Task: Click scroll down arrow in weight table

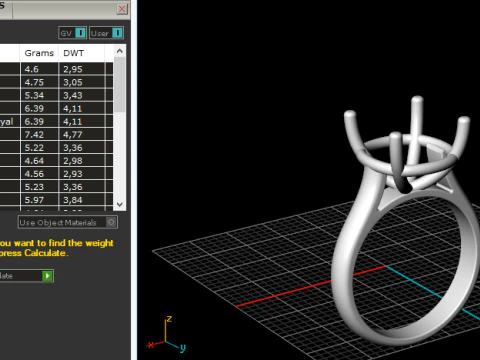Action: tap(120, 204)
